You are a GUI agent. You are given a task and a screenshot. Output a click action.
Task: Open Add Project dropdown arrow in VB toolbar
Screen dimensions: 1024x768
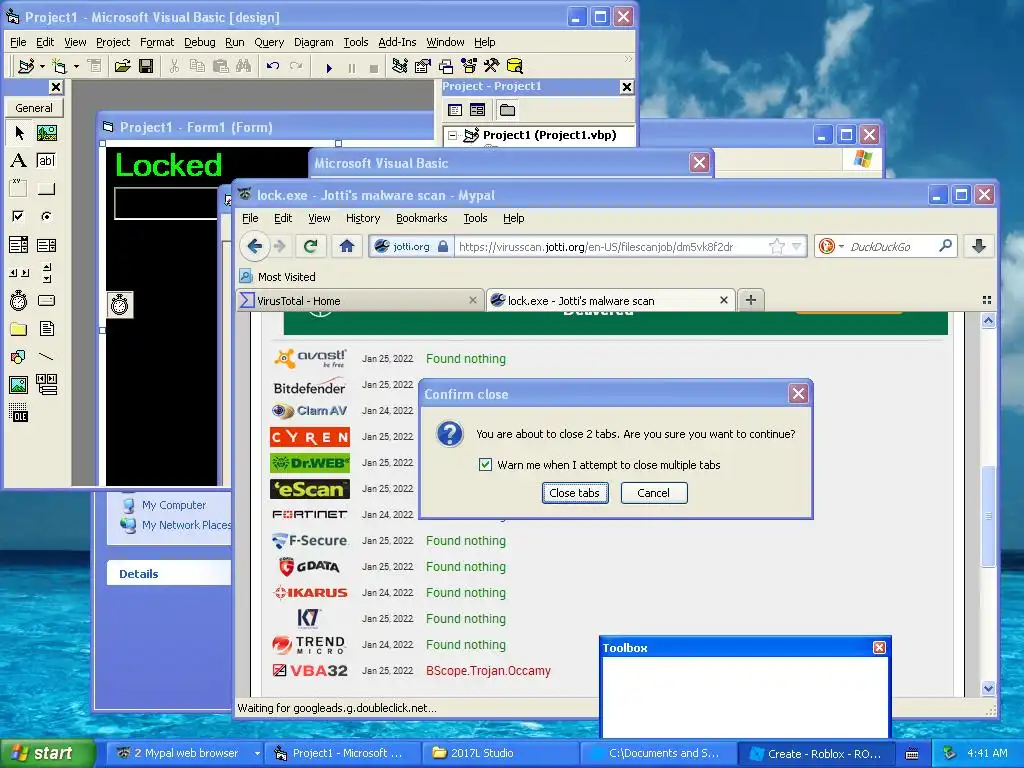[42, 66]
